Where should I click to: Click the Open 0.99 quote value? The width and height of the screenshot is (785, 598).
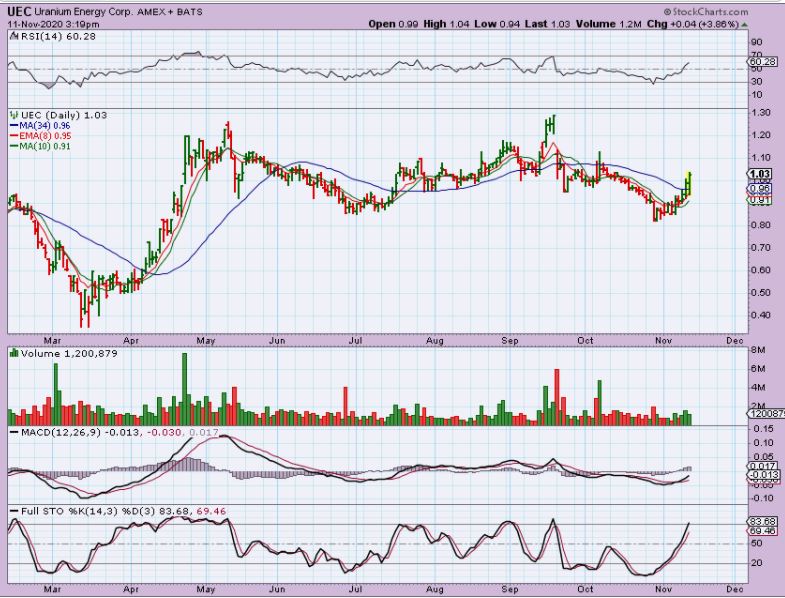pyautogui.click(x=393, y=24)
